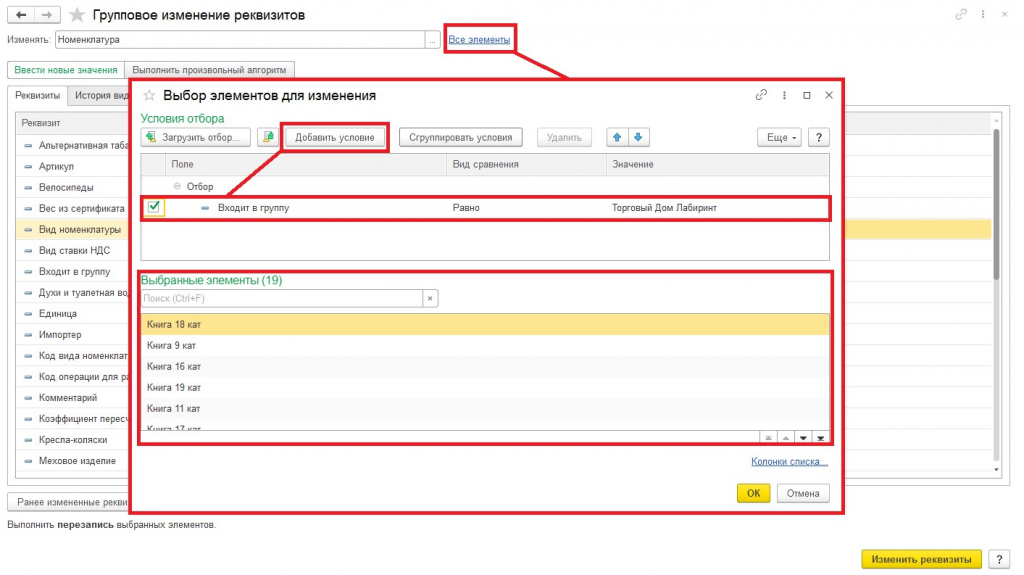Click the перезапись link text
1024x575 pixels.
[x=85, y=525]
